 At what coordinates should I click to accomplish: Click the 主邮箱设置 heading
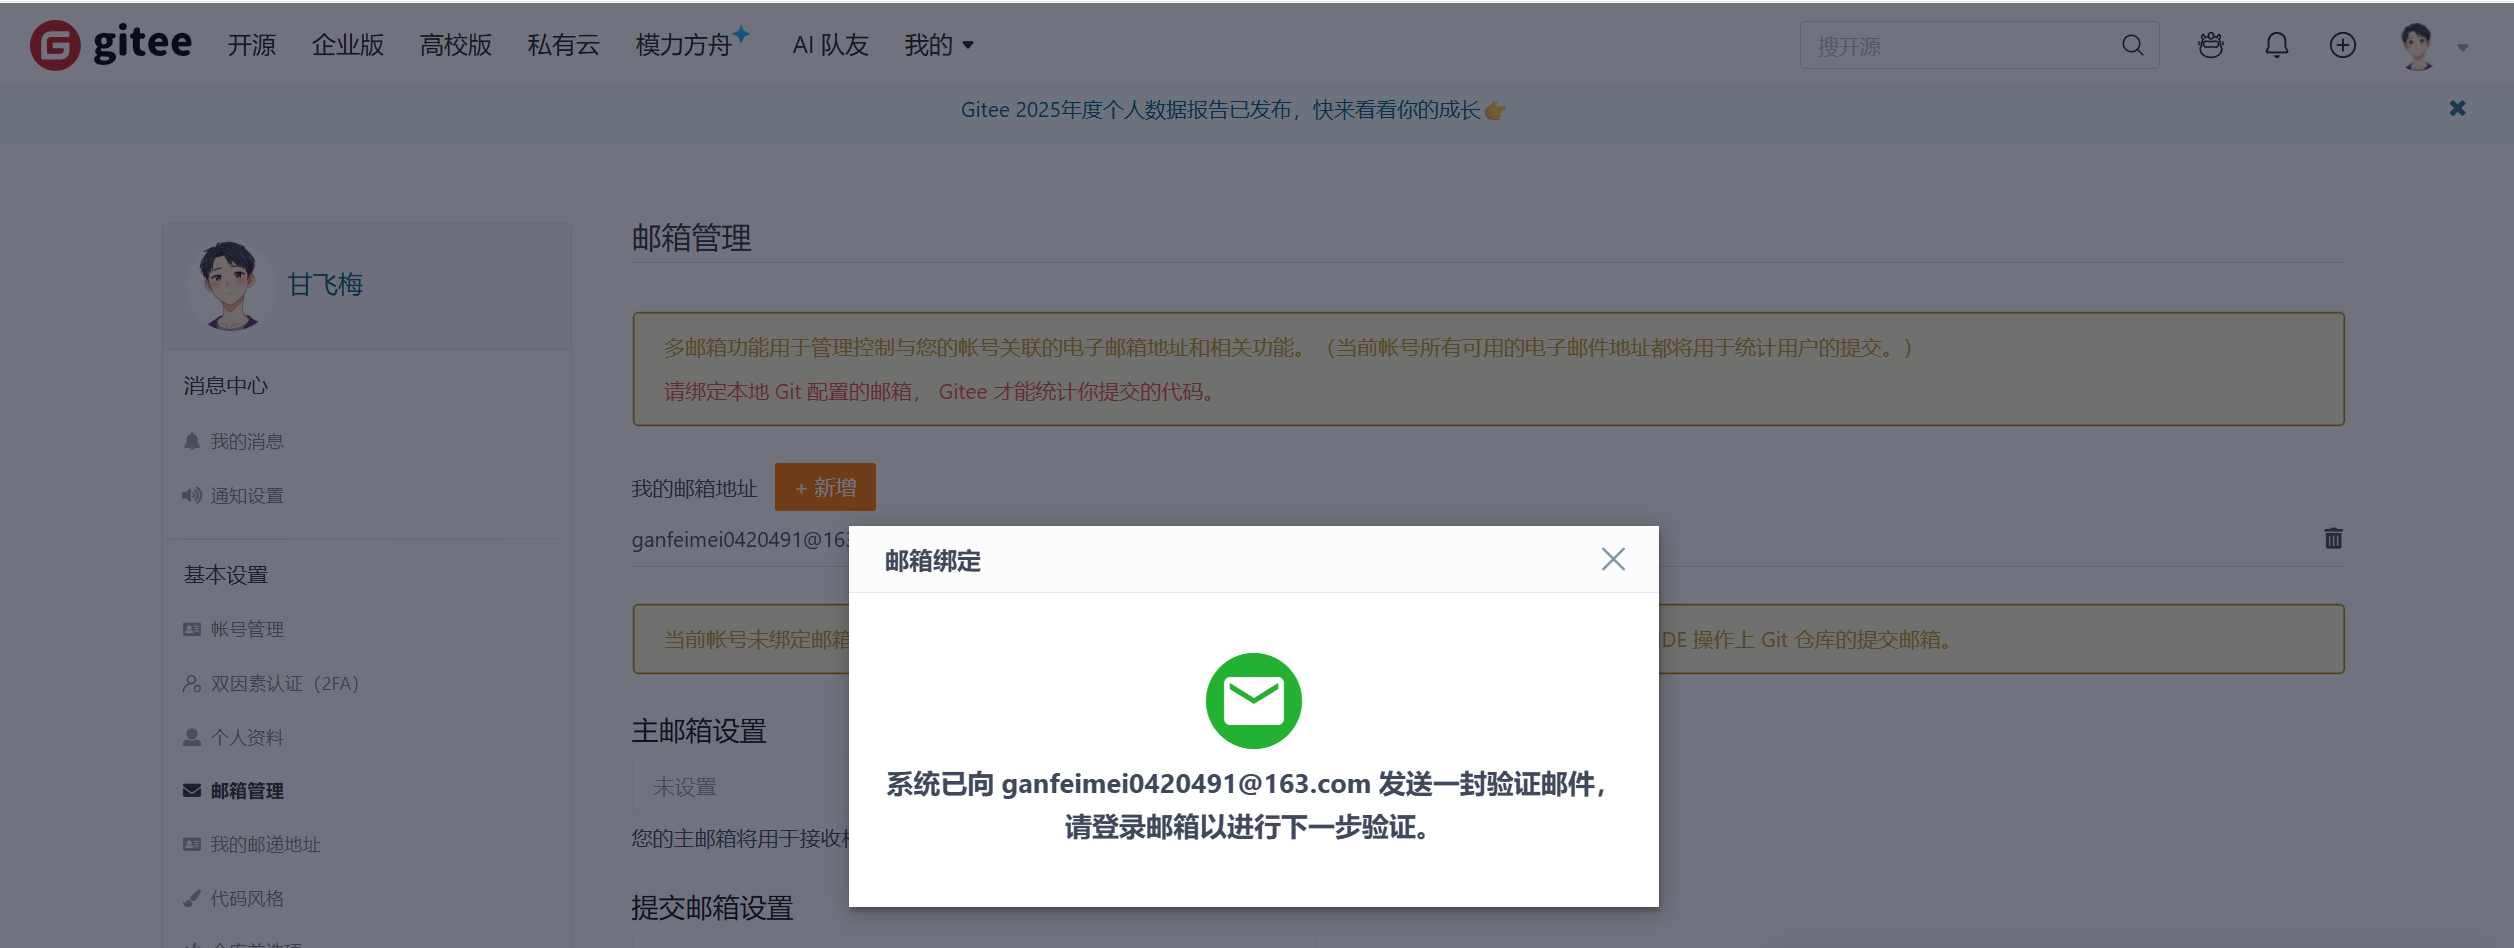click(699, 731)
